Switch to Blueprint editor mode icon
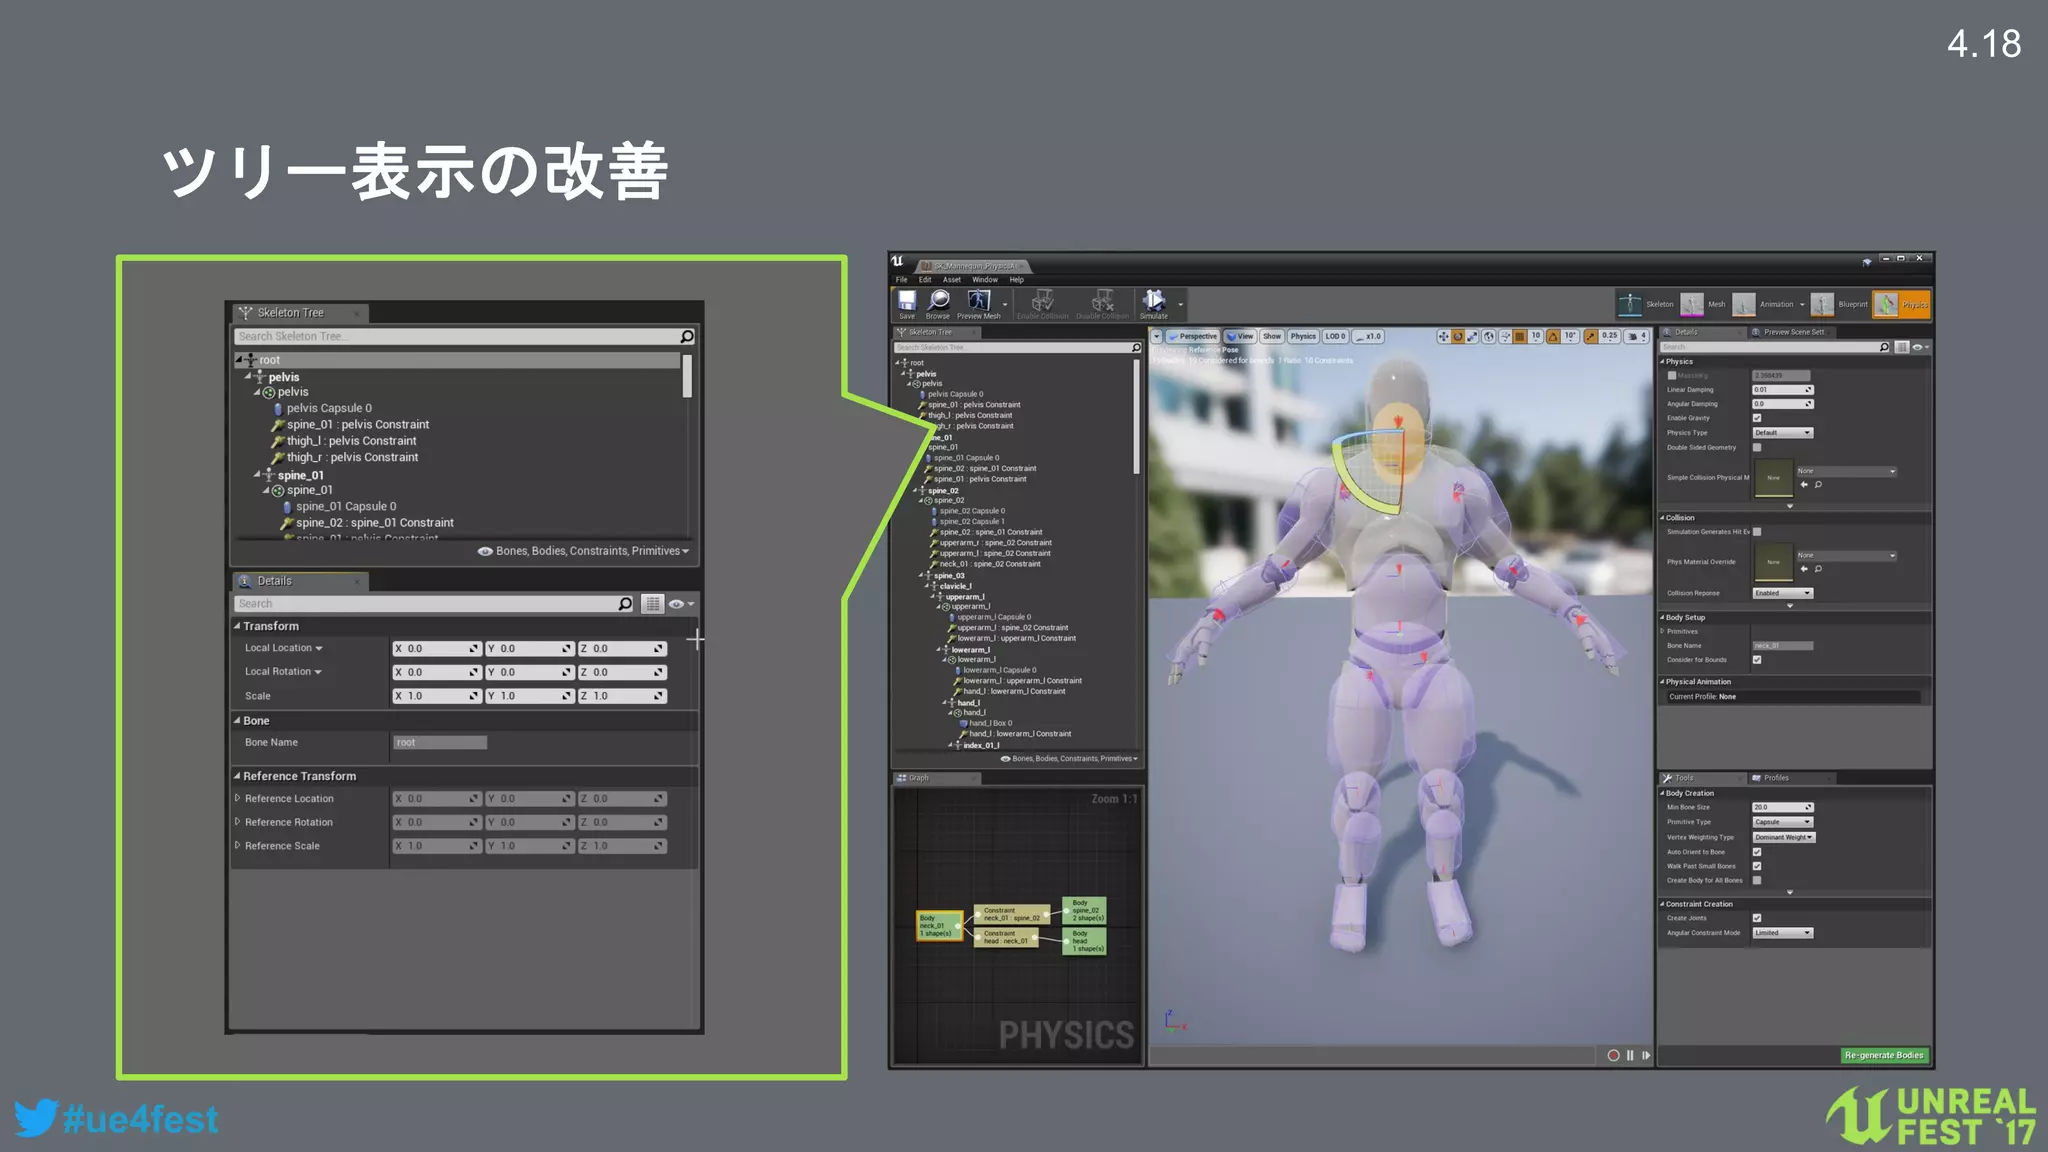Image resolution: width=2048 pixels, height=1152 pixels. (x=1822, y=304)
